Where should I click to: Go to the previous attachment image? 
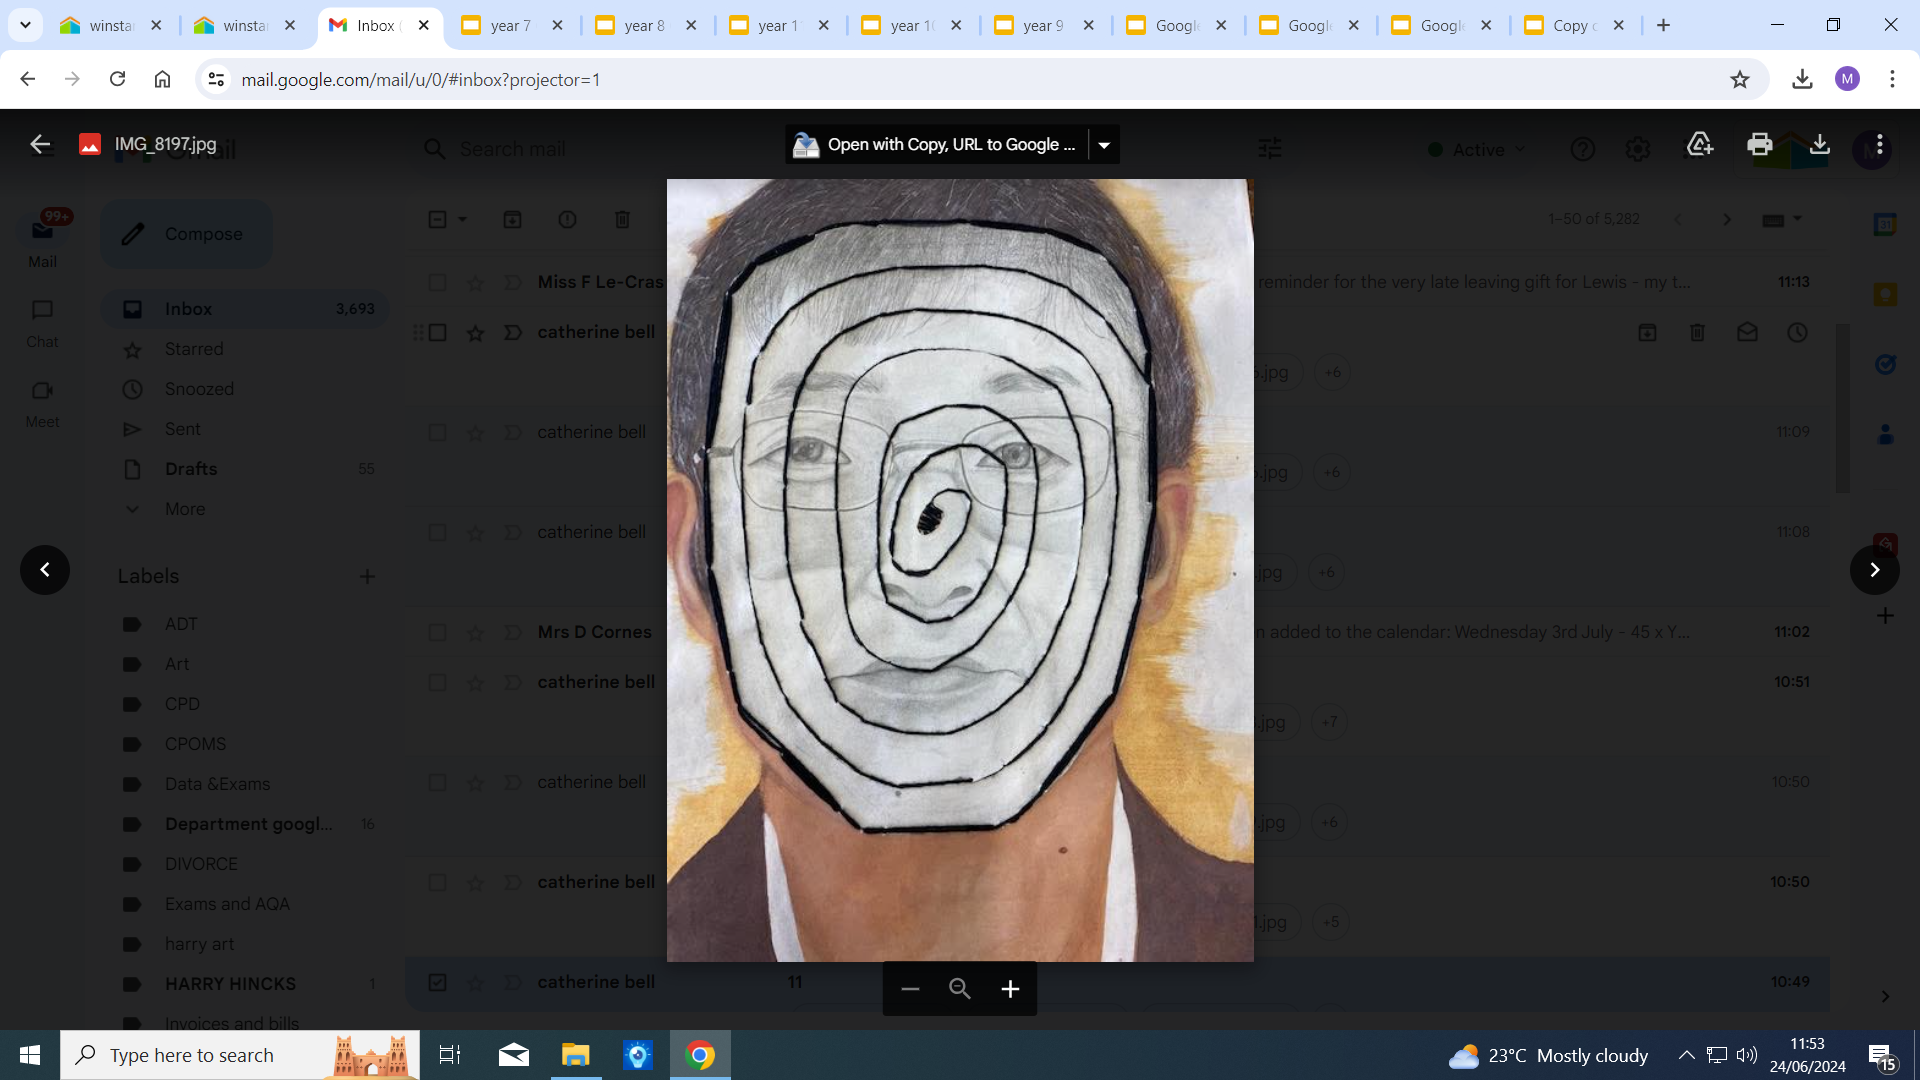(45, 570)
